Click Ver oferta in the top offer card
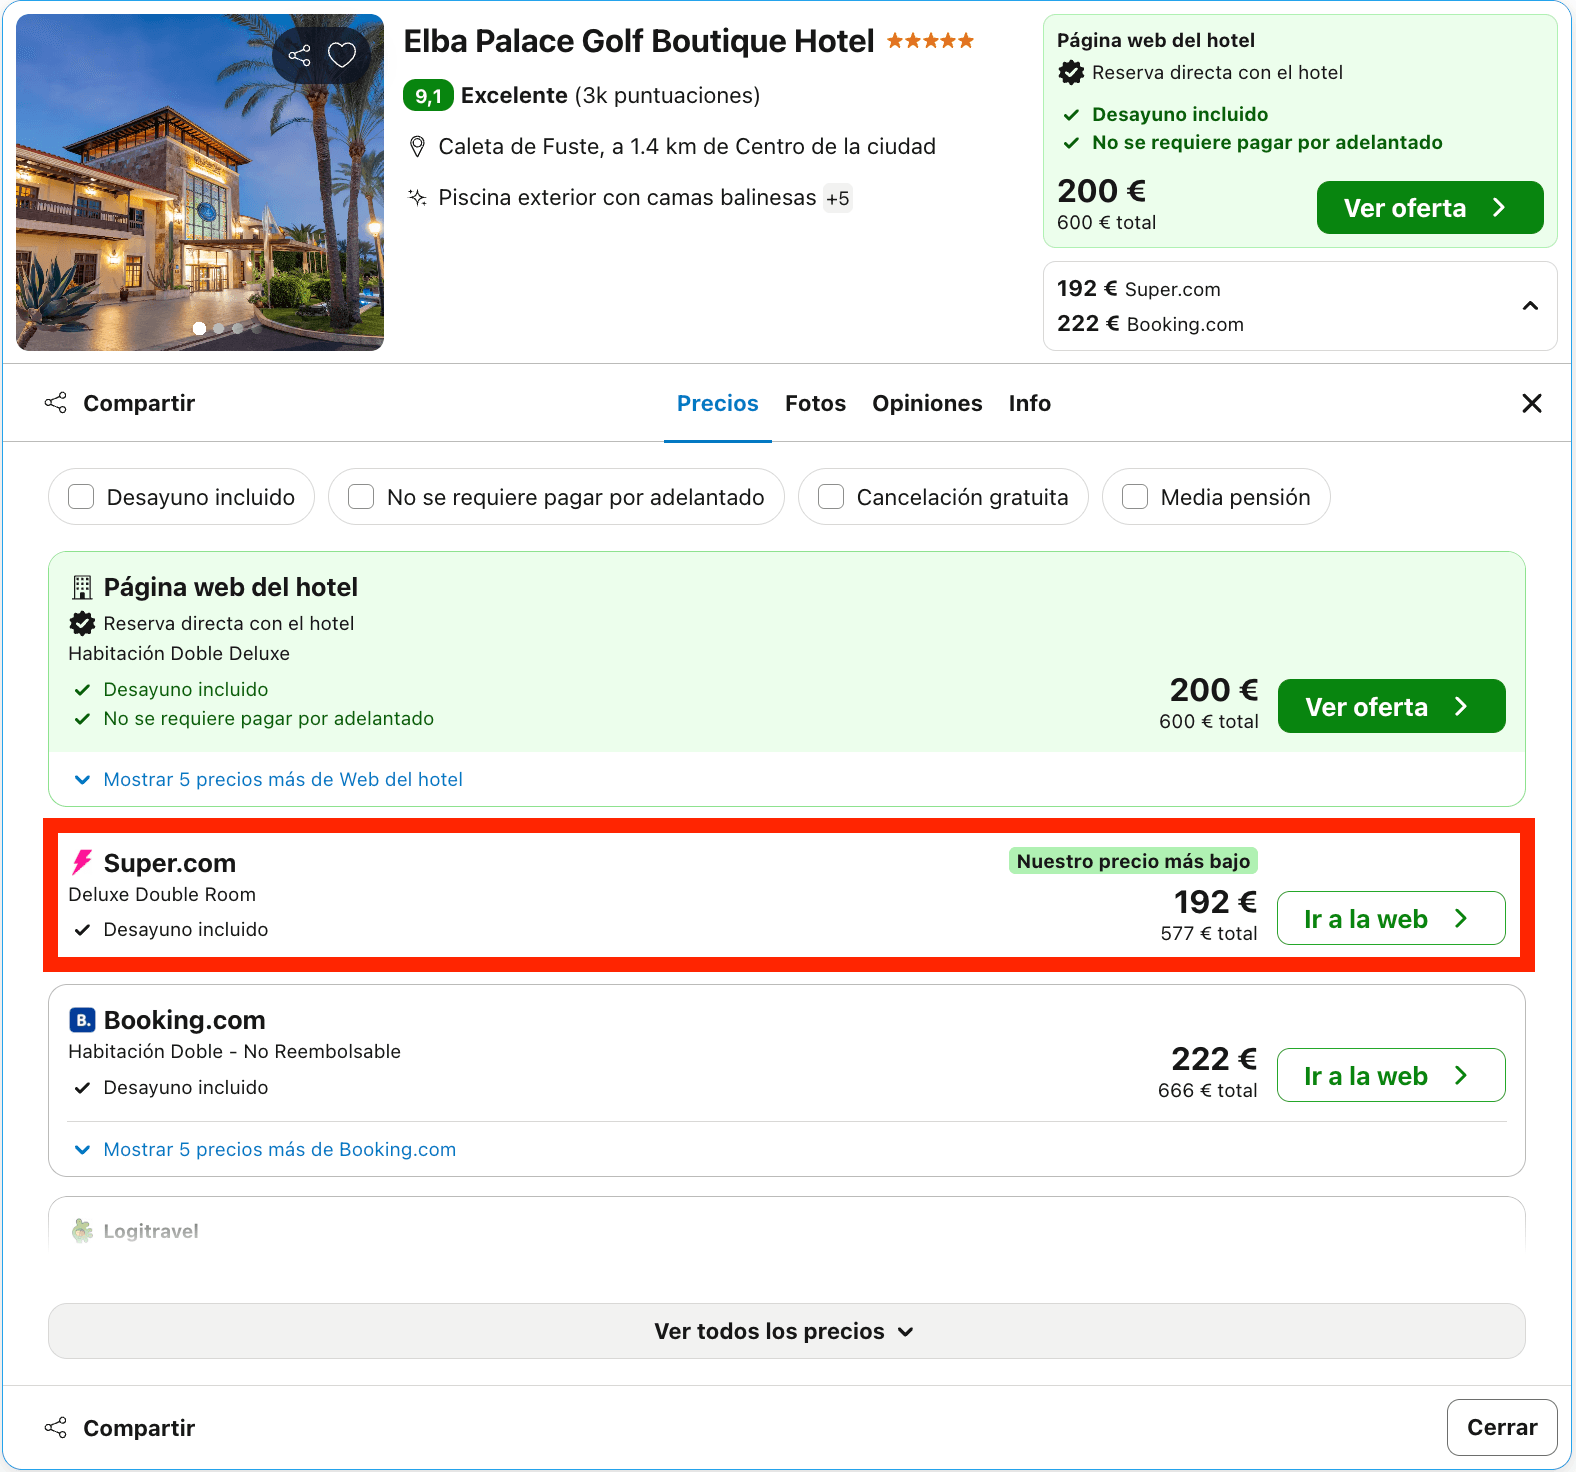 click(x=1430, y=208)
